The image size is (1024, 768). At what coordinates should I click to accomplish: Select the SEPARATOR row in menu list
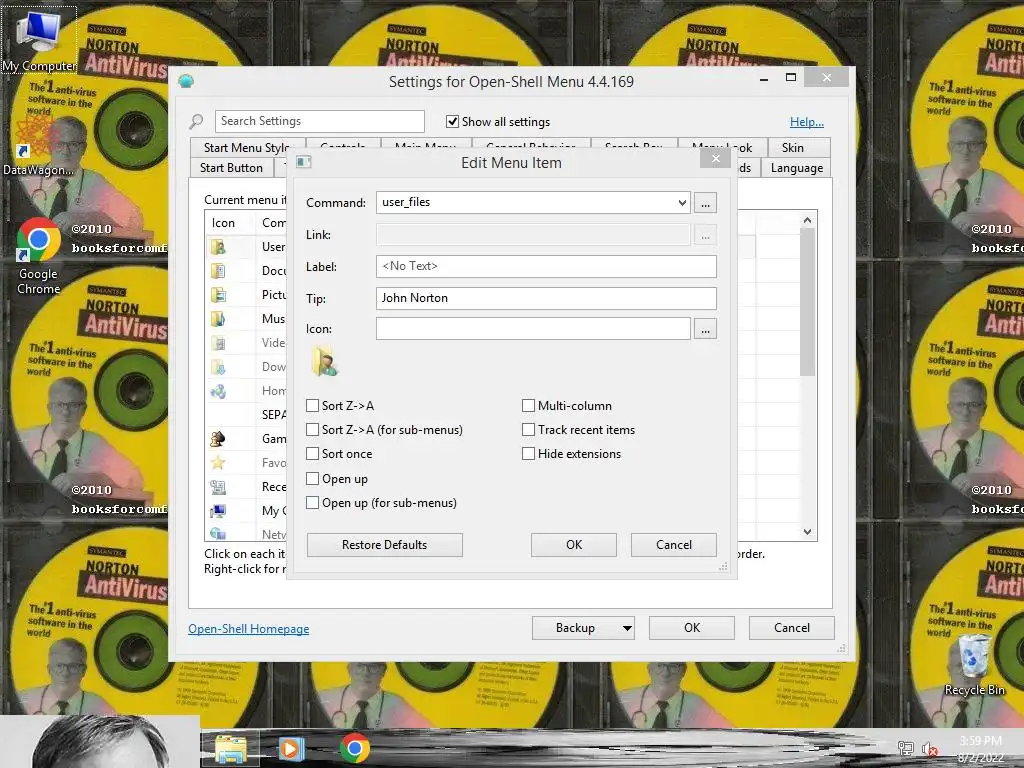tap(246, 414)
